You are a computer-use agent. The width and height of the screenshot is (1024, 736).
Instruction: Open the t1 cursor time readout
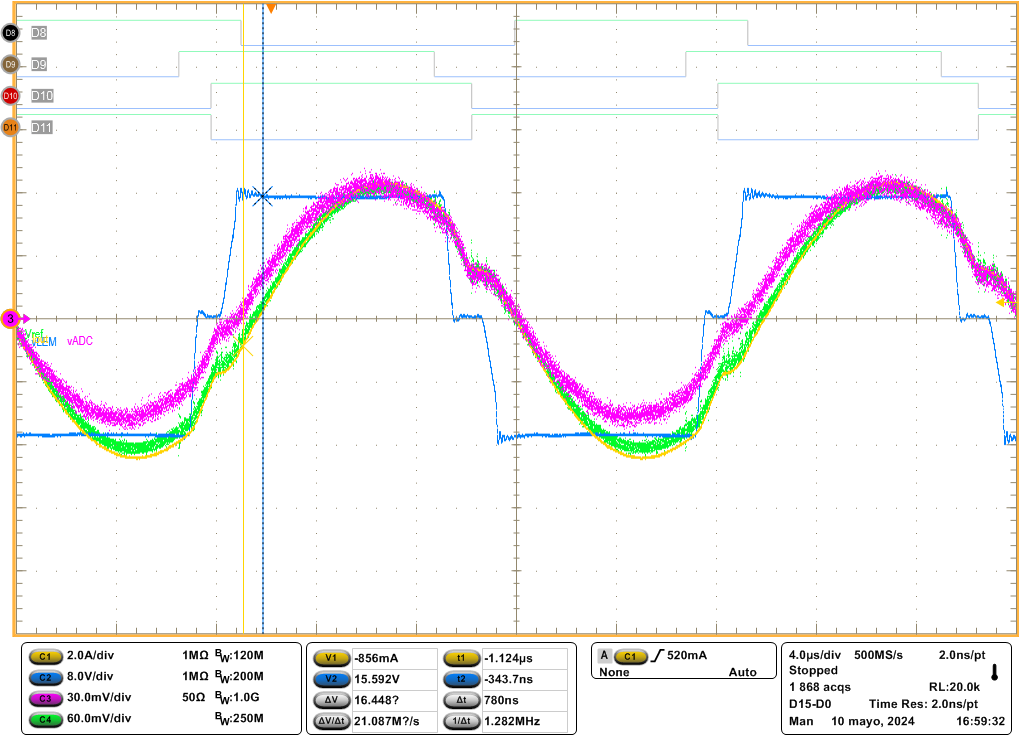click(524, 658)
